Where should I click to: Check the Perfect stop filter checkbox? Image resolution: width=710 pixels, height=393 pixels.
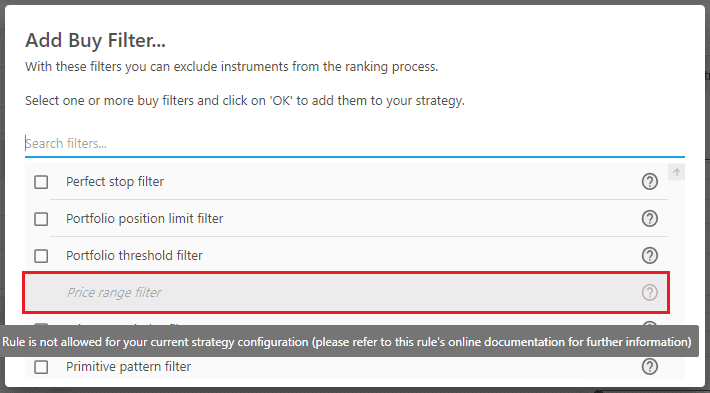coord(41,182)
